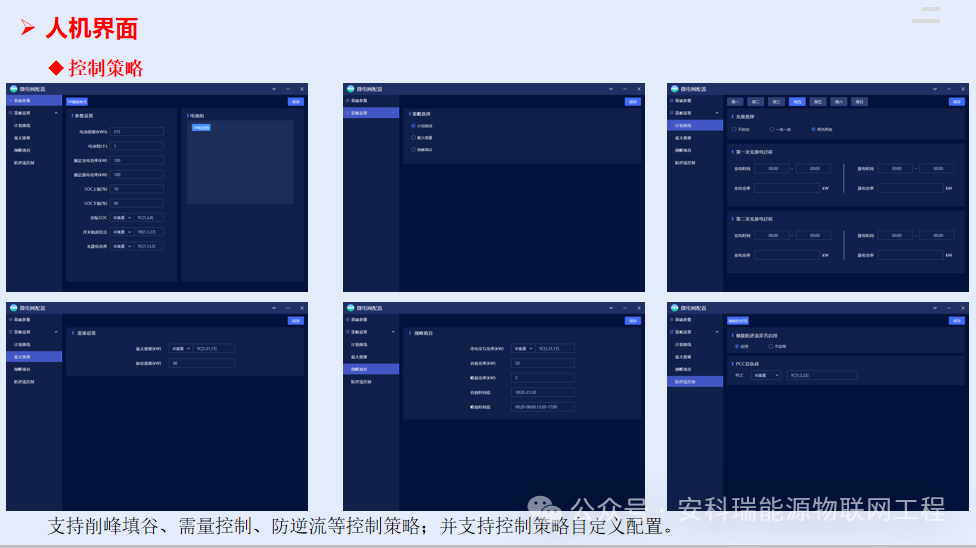The image size is (976, 548).
Task: Select 一充一放 radio in schedule window
Action: [772, 130]
